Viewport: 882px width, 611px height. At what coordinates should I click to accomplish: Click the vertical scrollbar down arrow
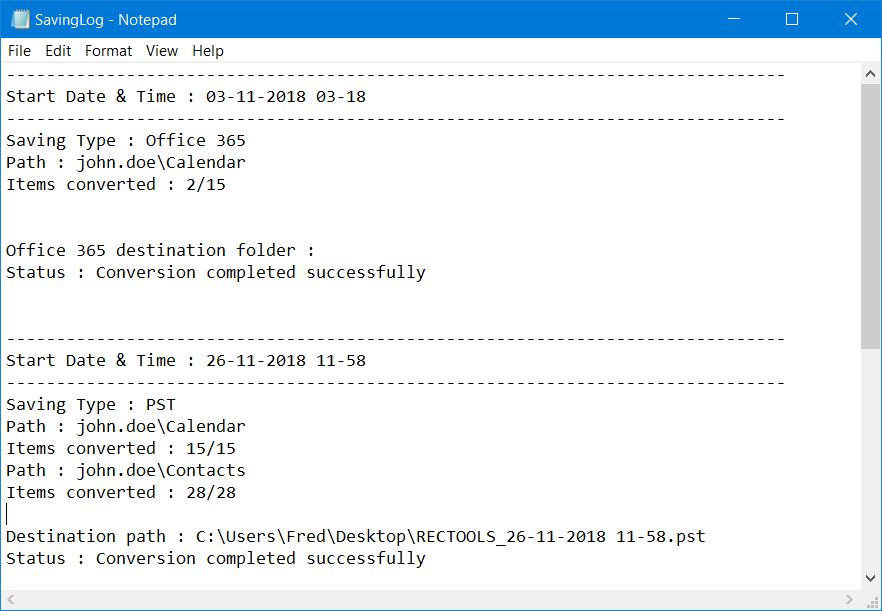click(870, 578)
